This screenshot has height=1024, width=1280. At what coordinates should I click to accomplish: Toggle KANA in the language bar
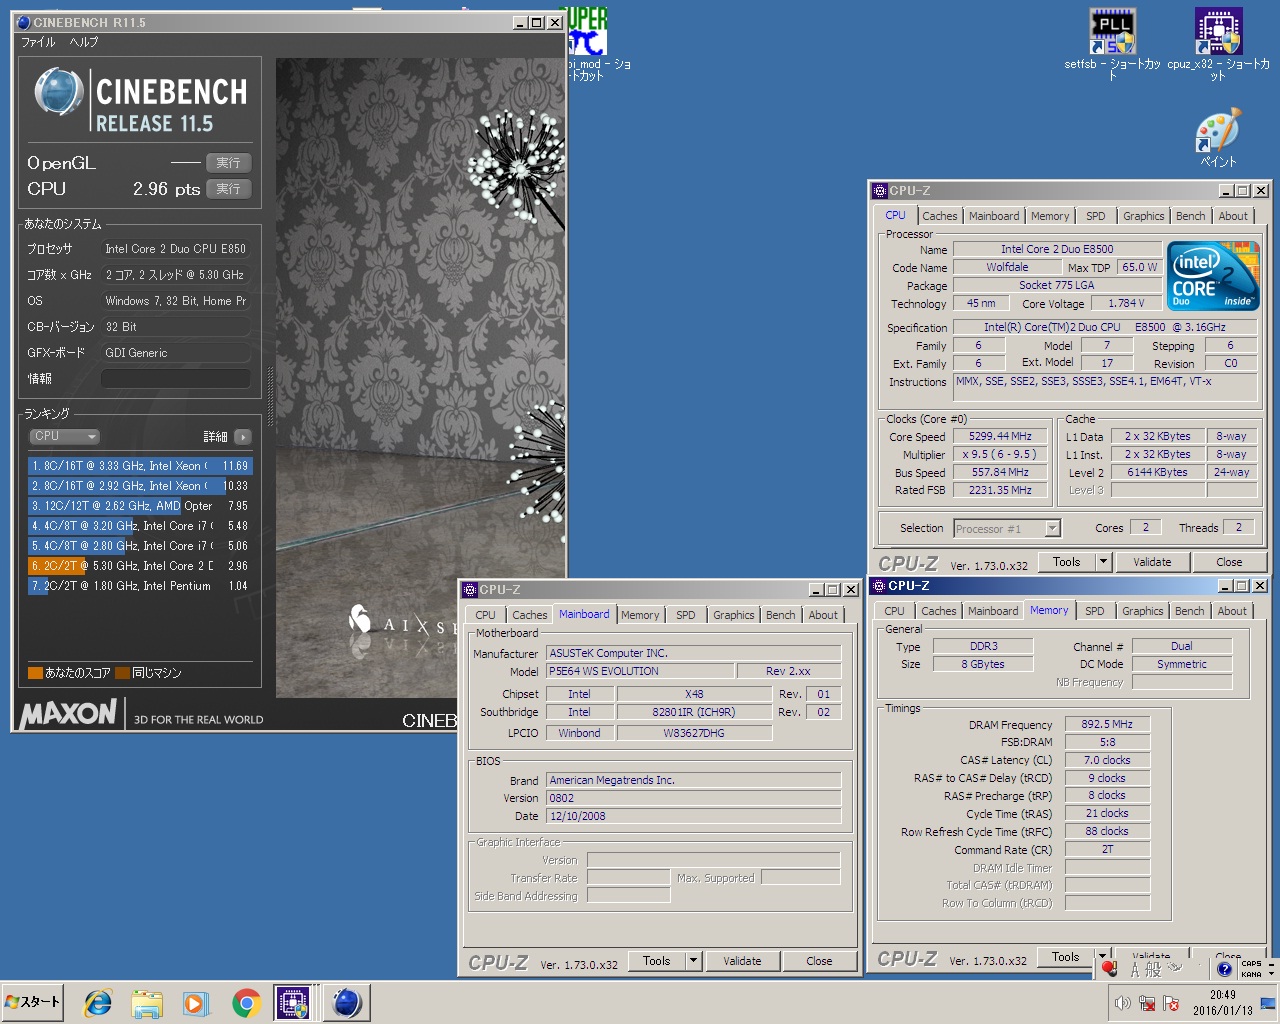[1251, 974]
